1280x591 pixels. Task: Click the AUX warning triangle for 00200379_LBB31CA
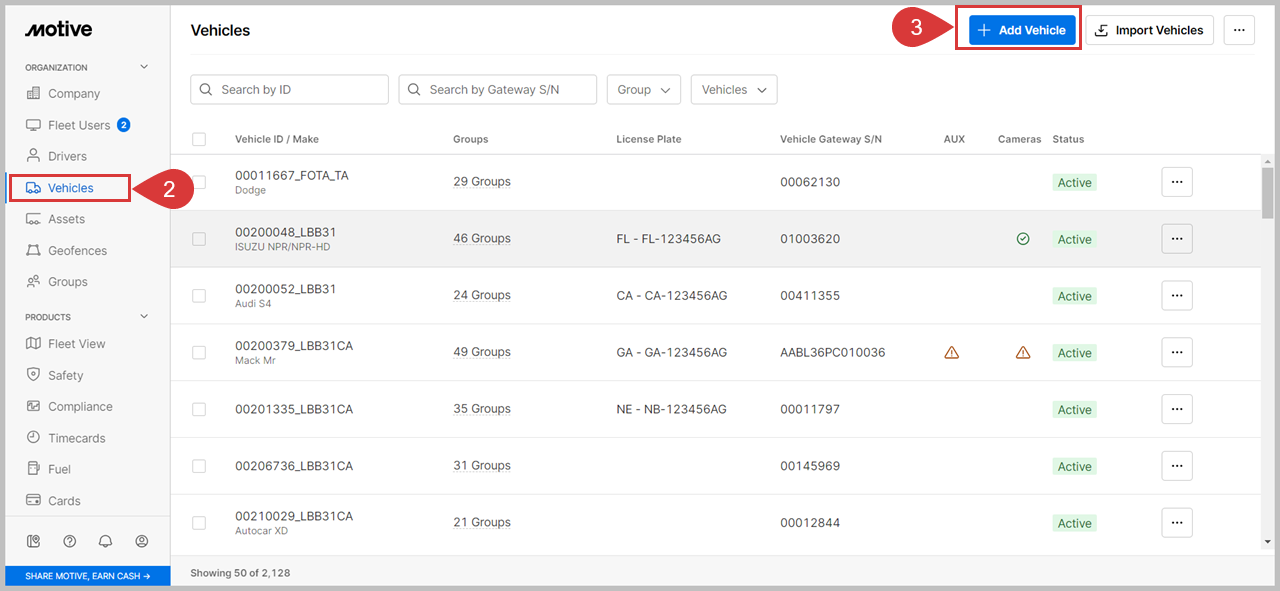click(951, 352)
